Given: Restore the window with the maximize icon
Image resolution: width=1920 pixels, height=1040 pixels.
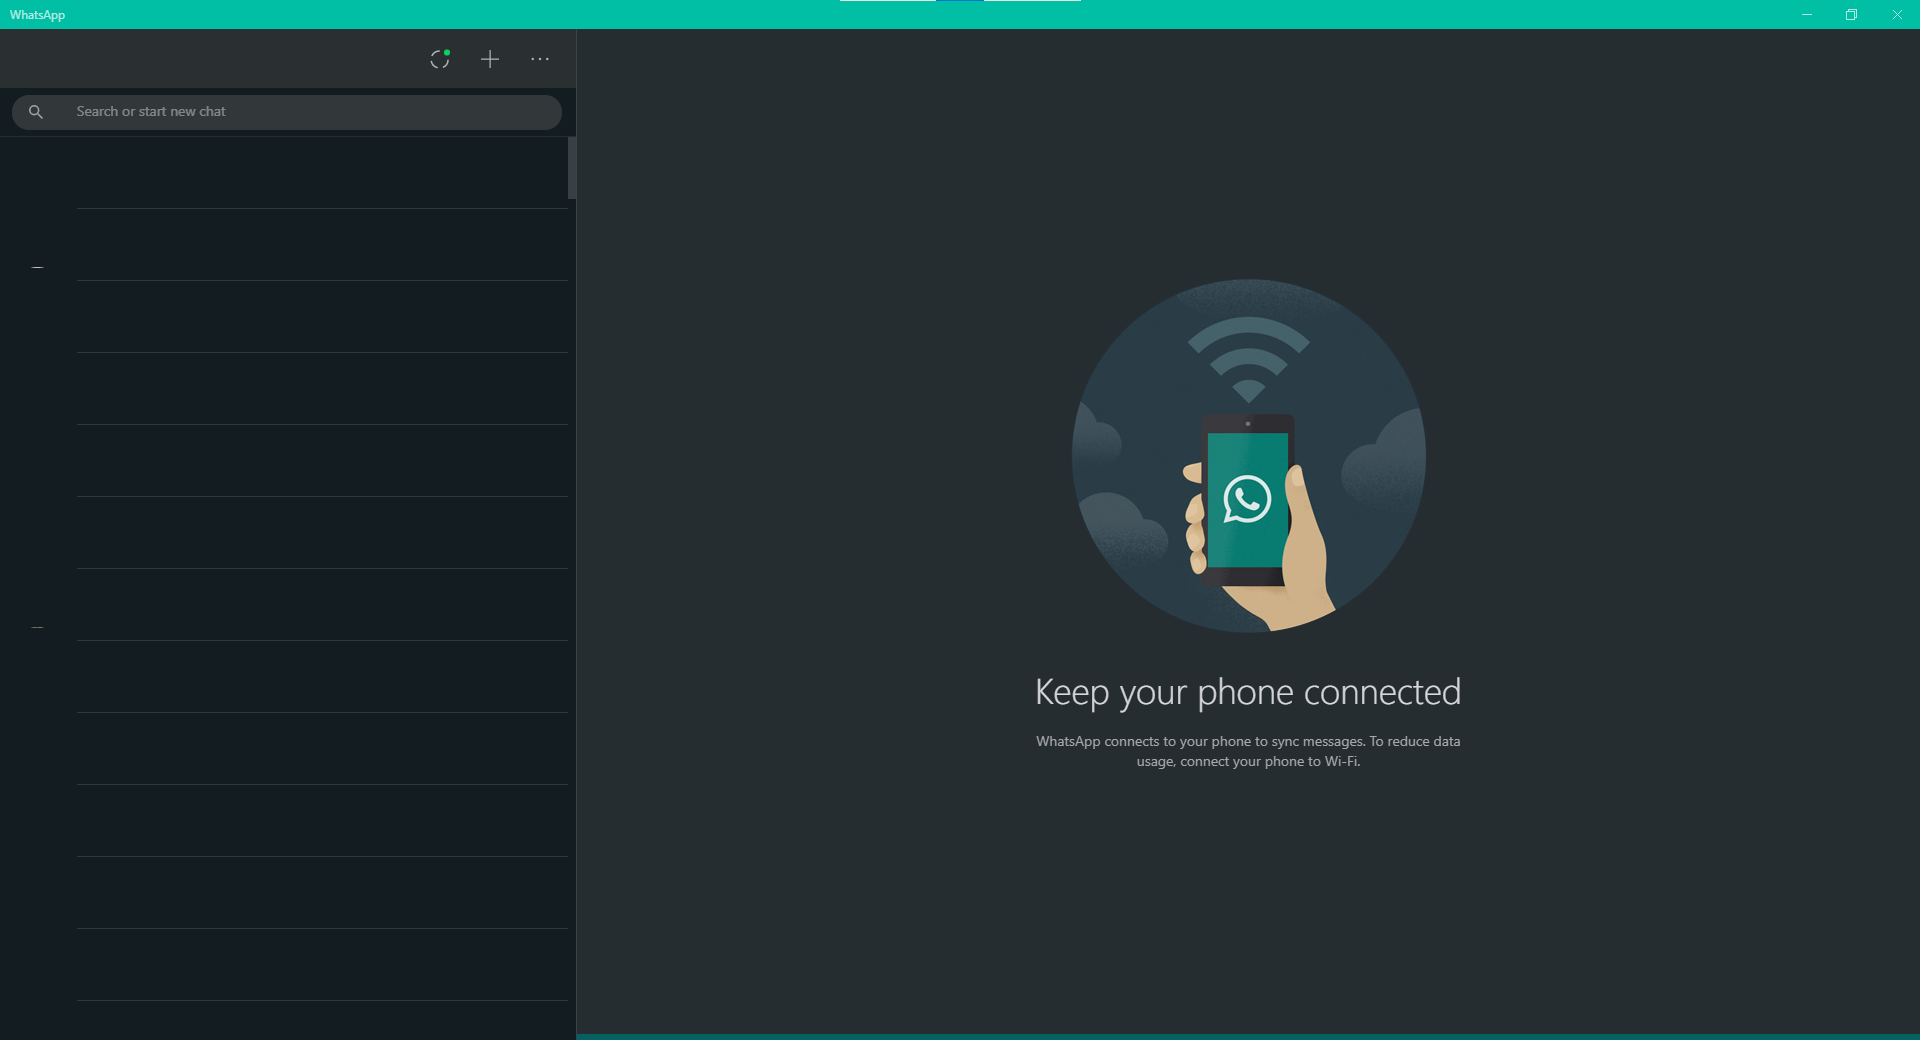Looking at the screenshot, I should point(1851,14).
